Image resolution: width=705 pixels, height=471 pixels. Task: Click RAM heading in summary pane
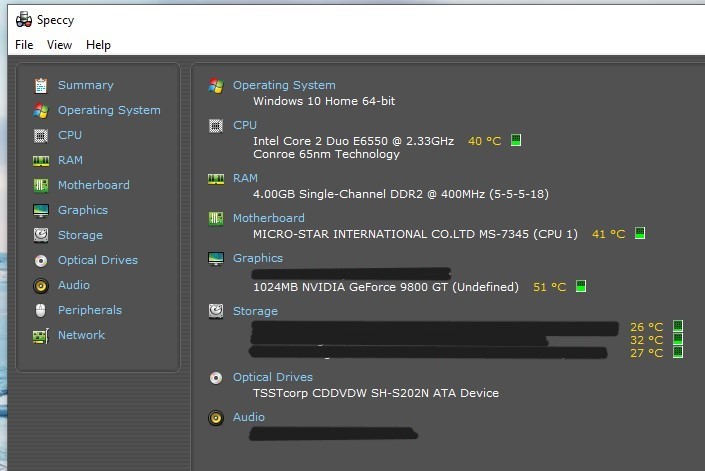(x=245, y=178)
